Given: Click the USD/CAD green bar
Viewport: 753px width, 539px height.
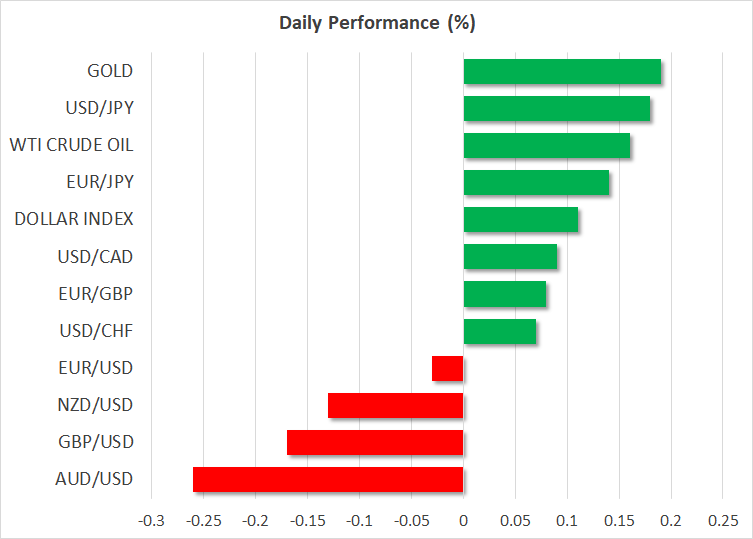Looking at the screenshot, I should click(510, 257).
